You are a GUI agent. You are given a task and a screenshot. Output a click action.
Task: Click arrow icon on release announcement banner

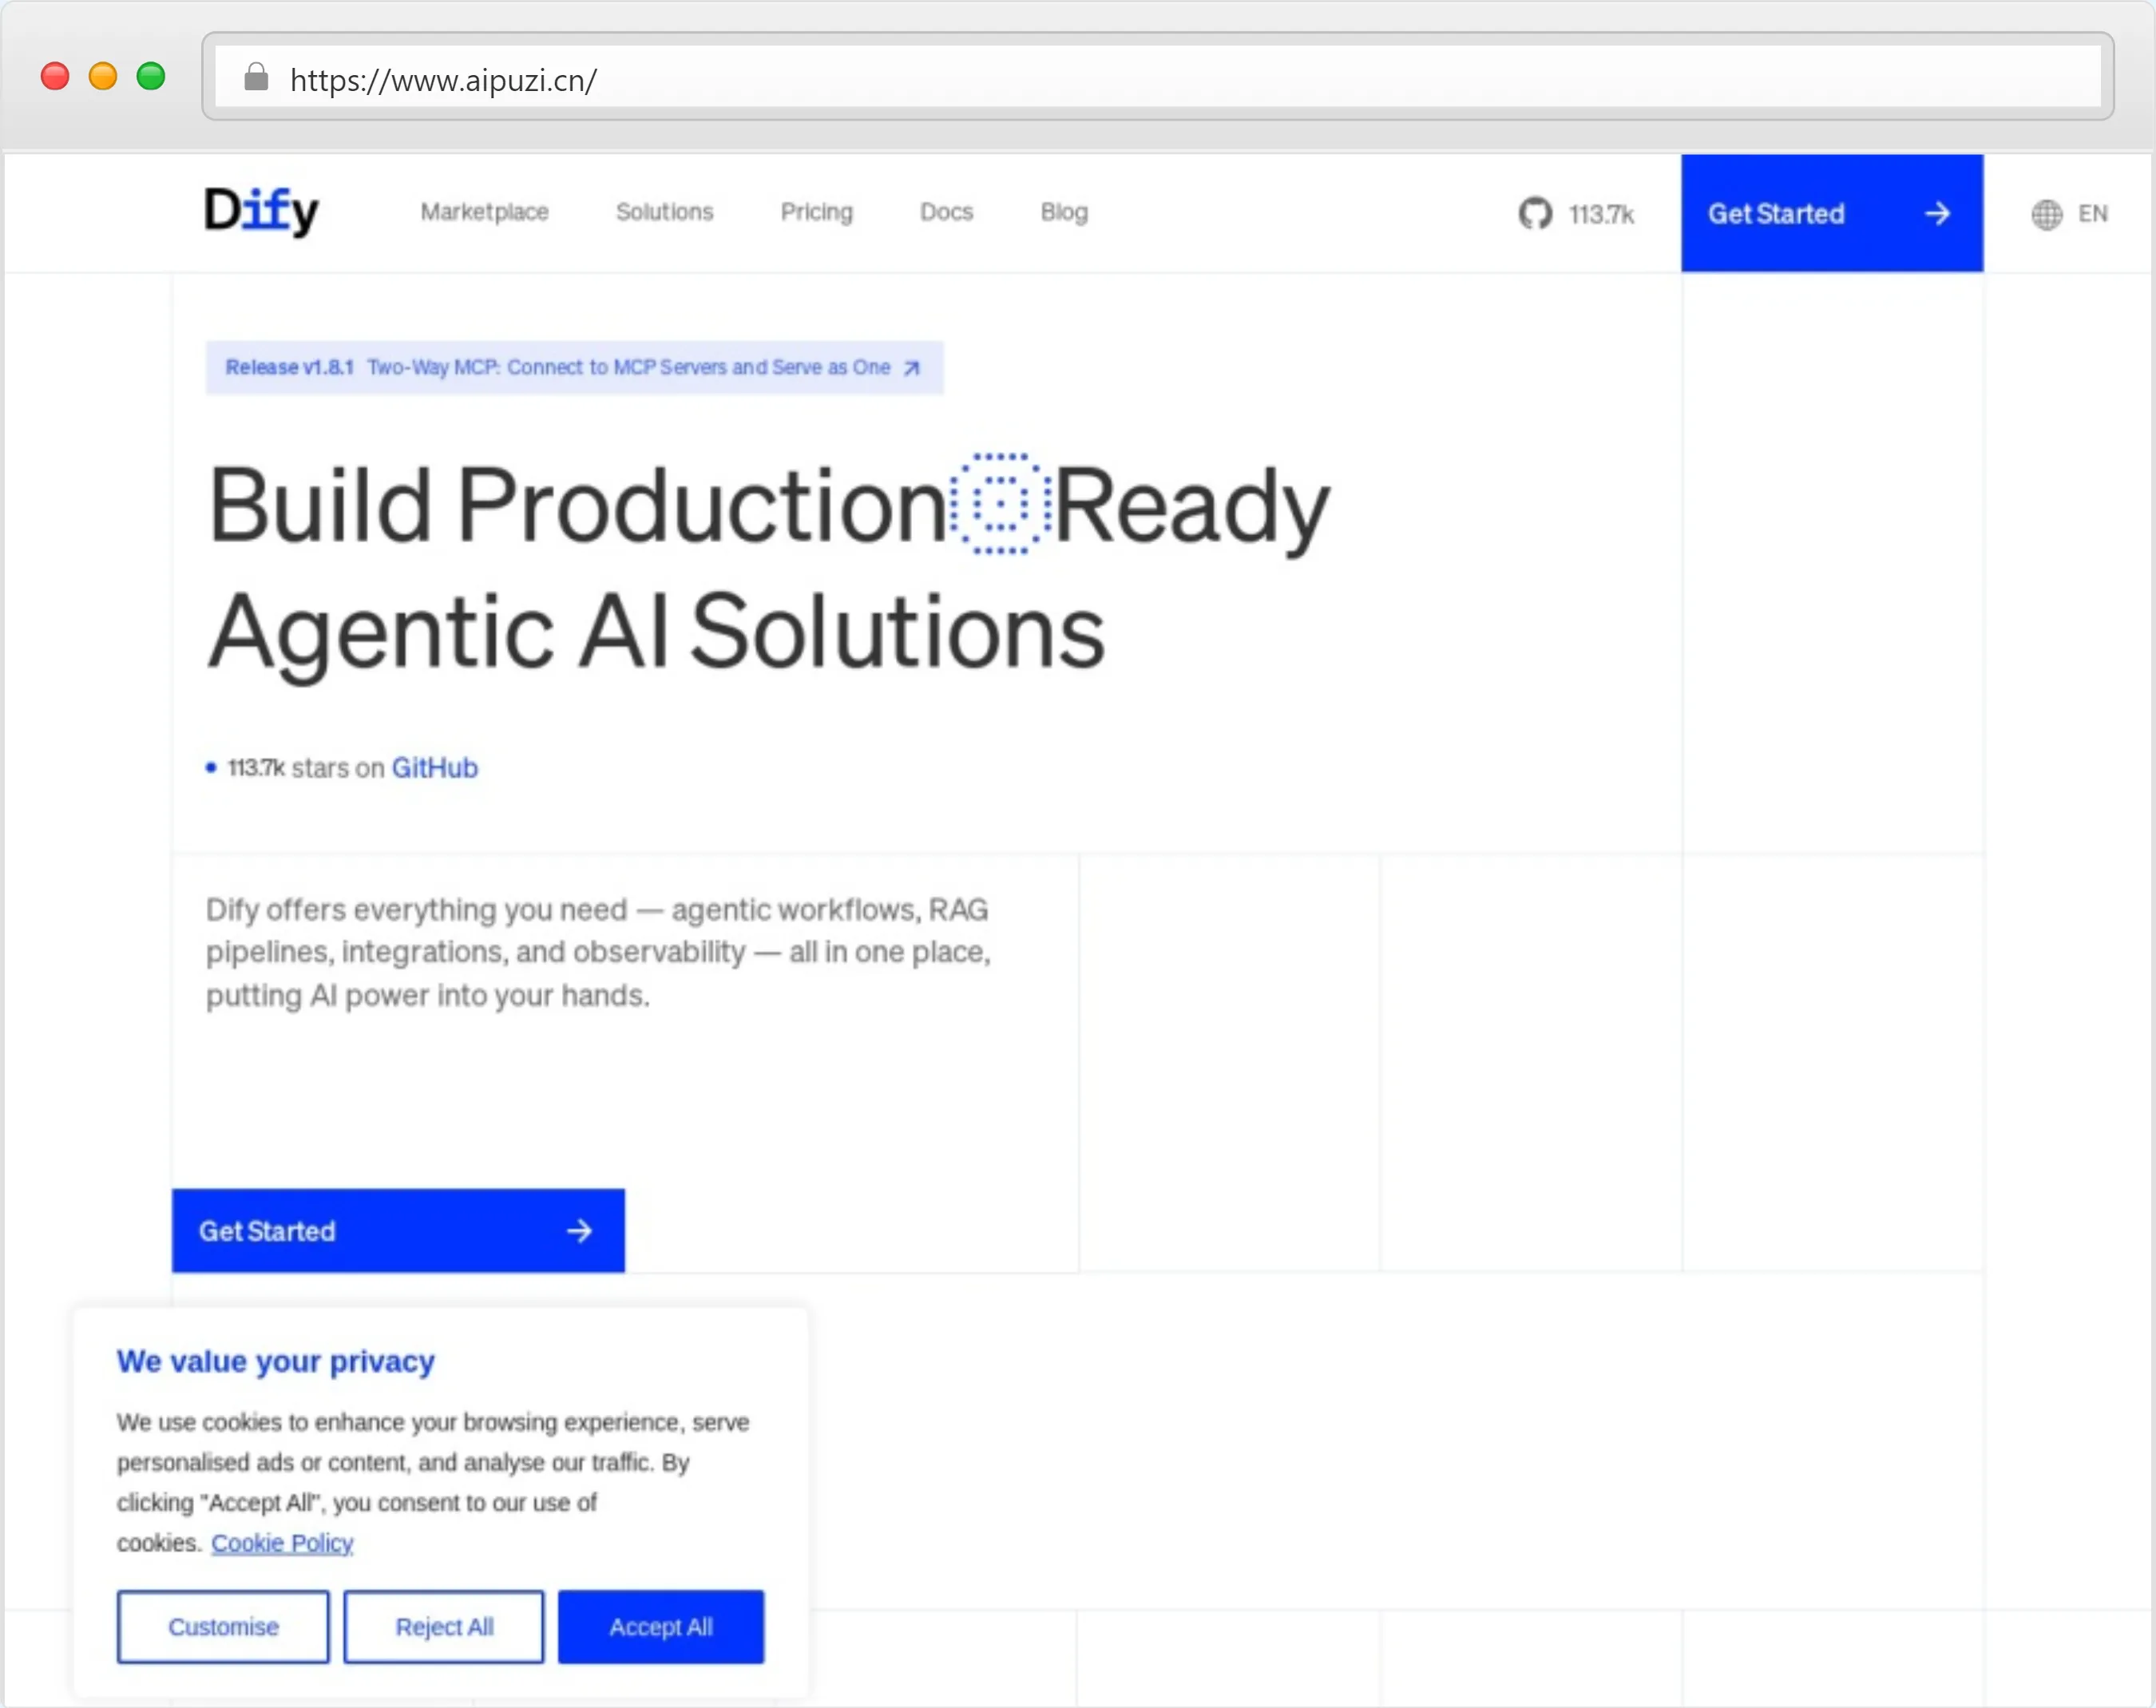click(x=911, y=368)
